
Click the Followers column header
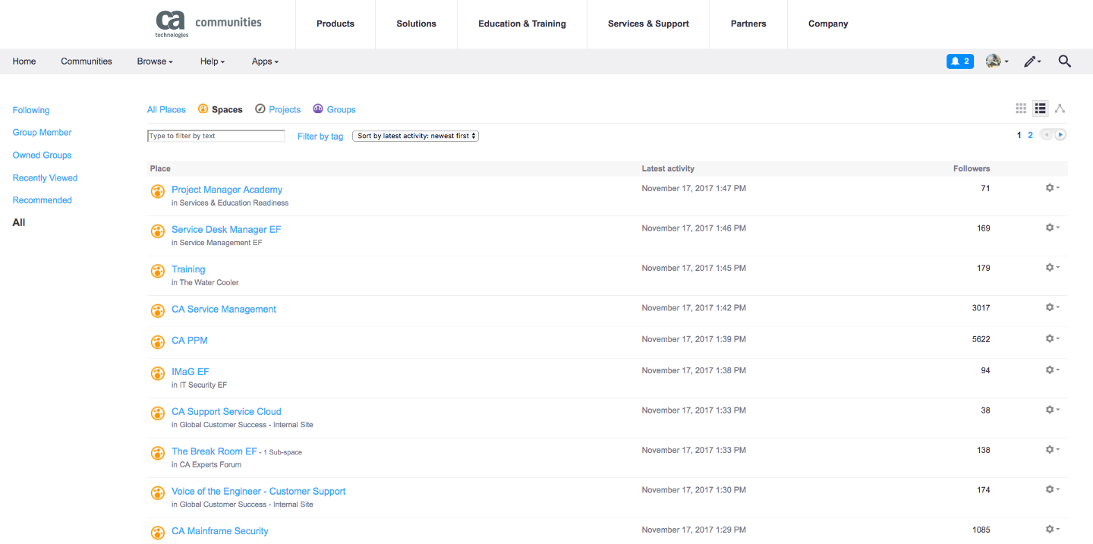tap(972, 169)
